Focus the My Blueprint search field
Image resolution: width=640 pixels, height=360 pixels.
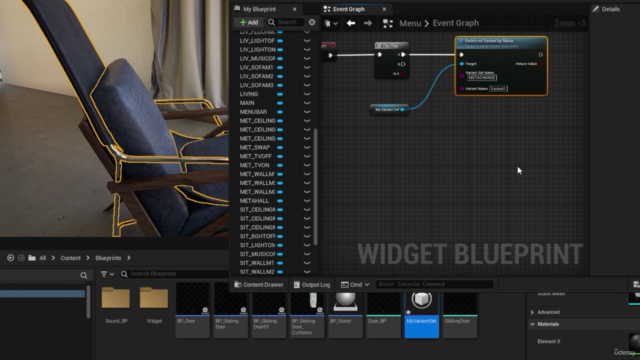click(x=286, y=22)
